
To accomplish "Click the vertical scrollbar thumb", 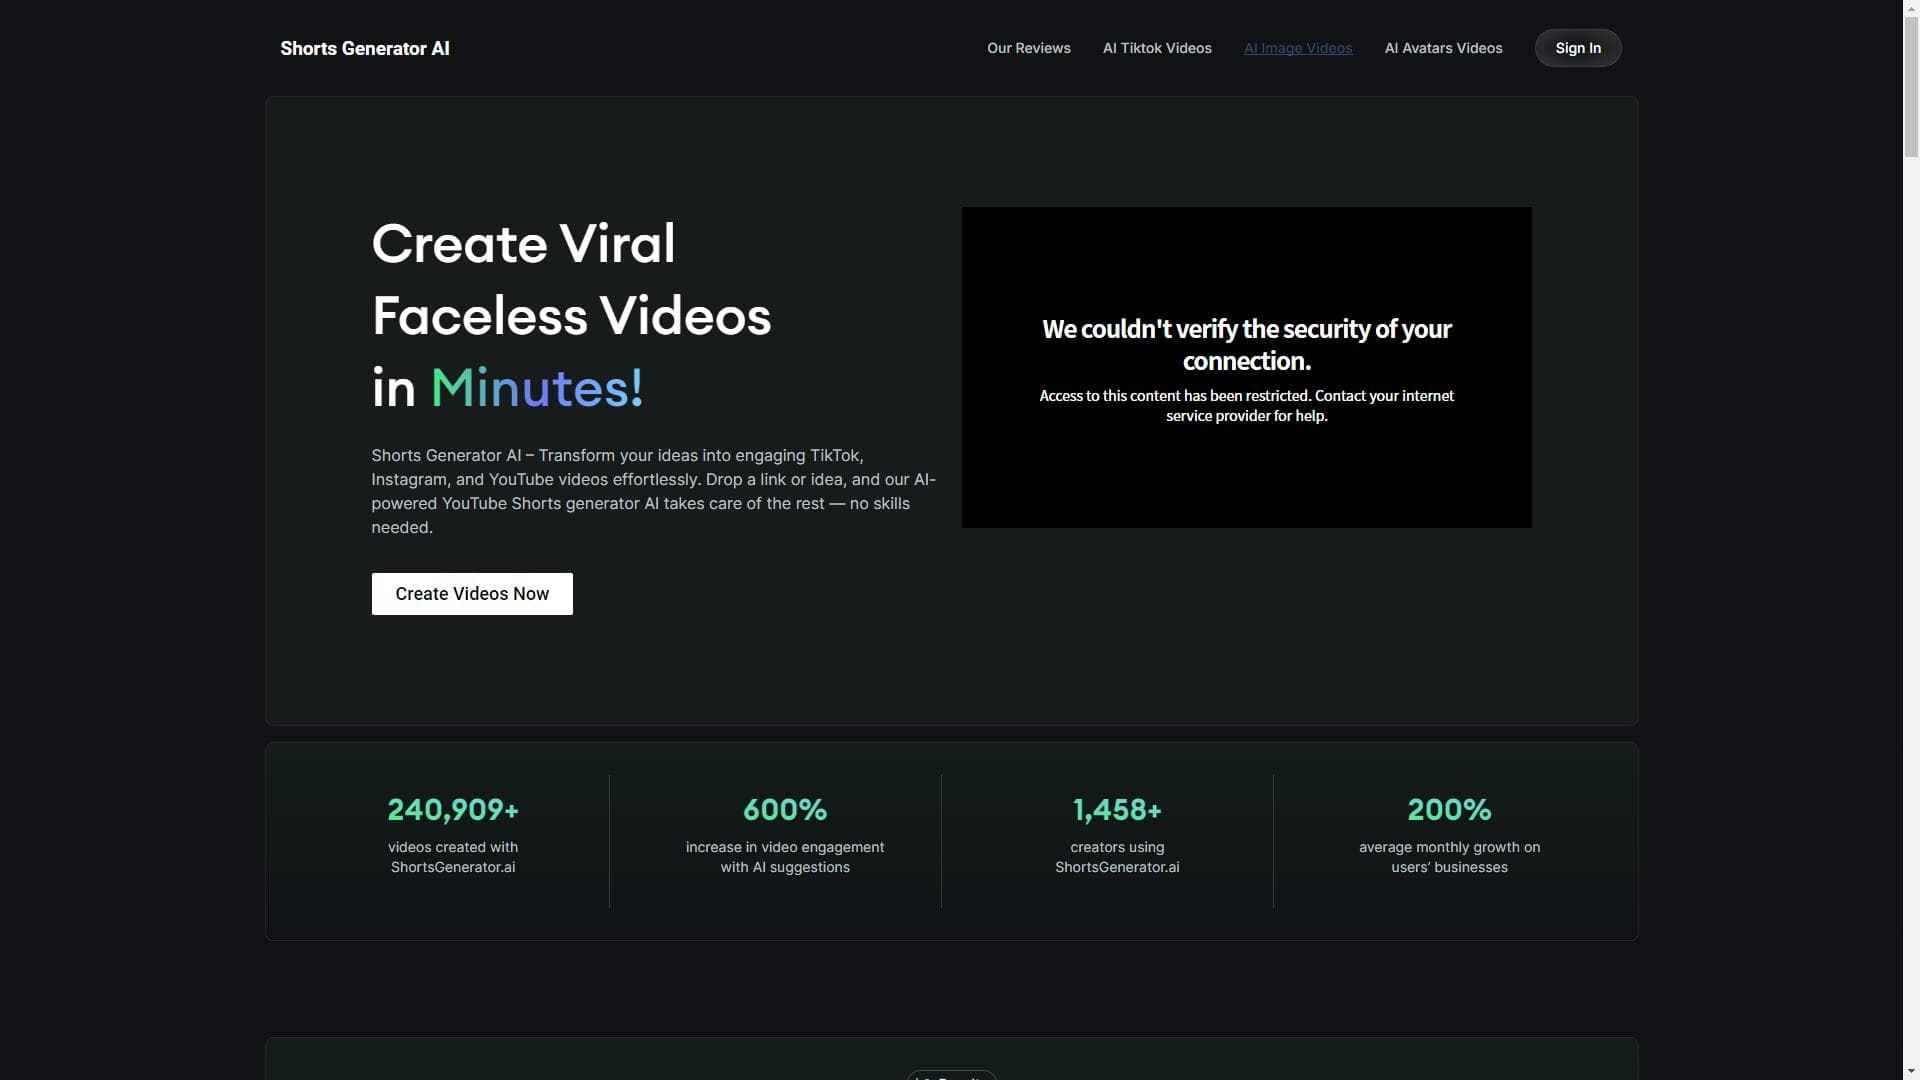I will click(x=1911, y=85).
